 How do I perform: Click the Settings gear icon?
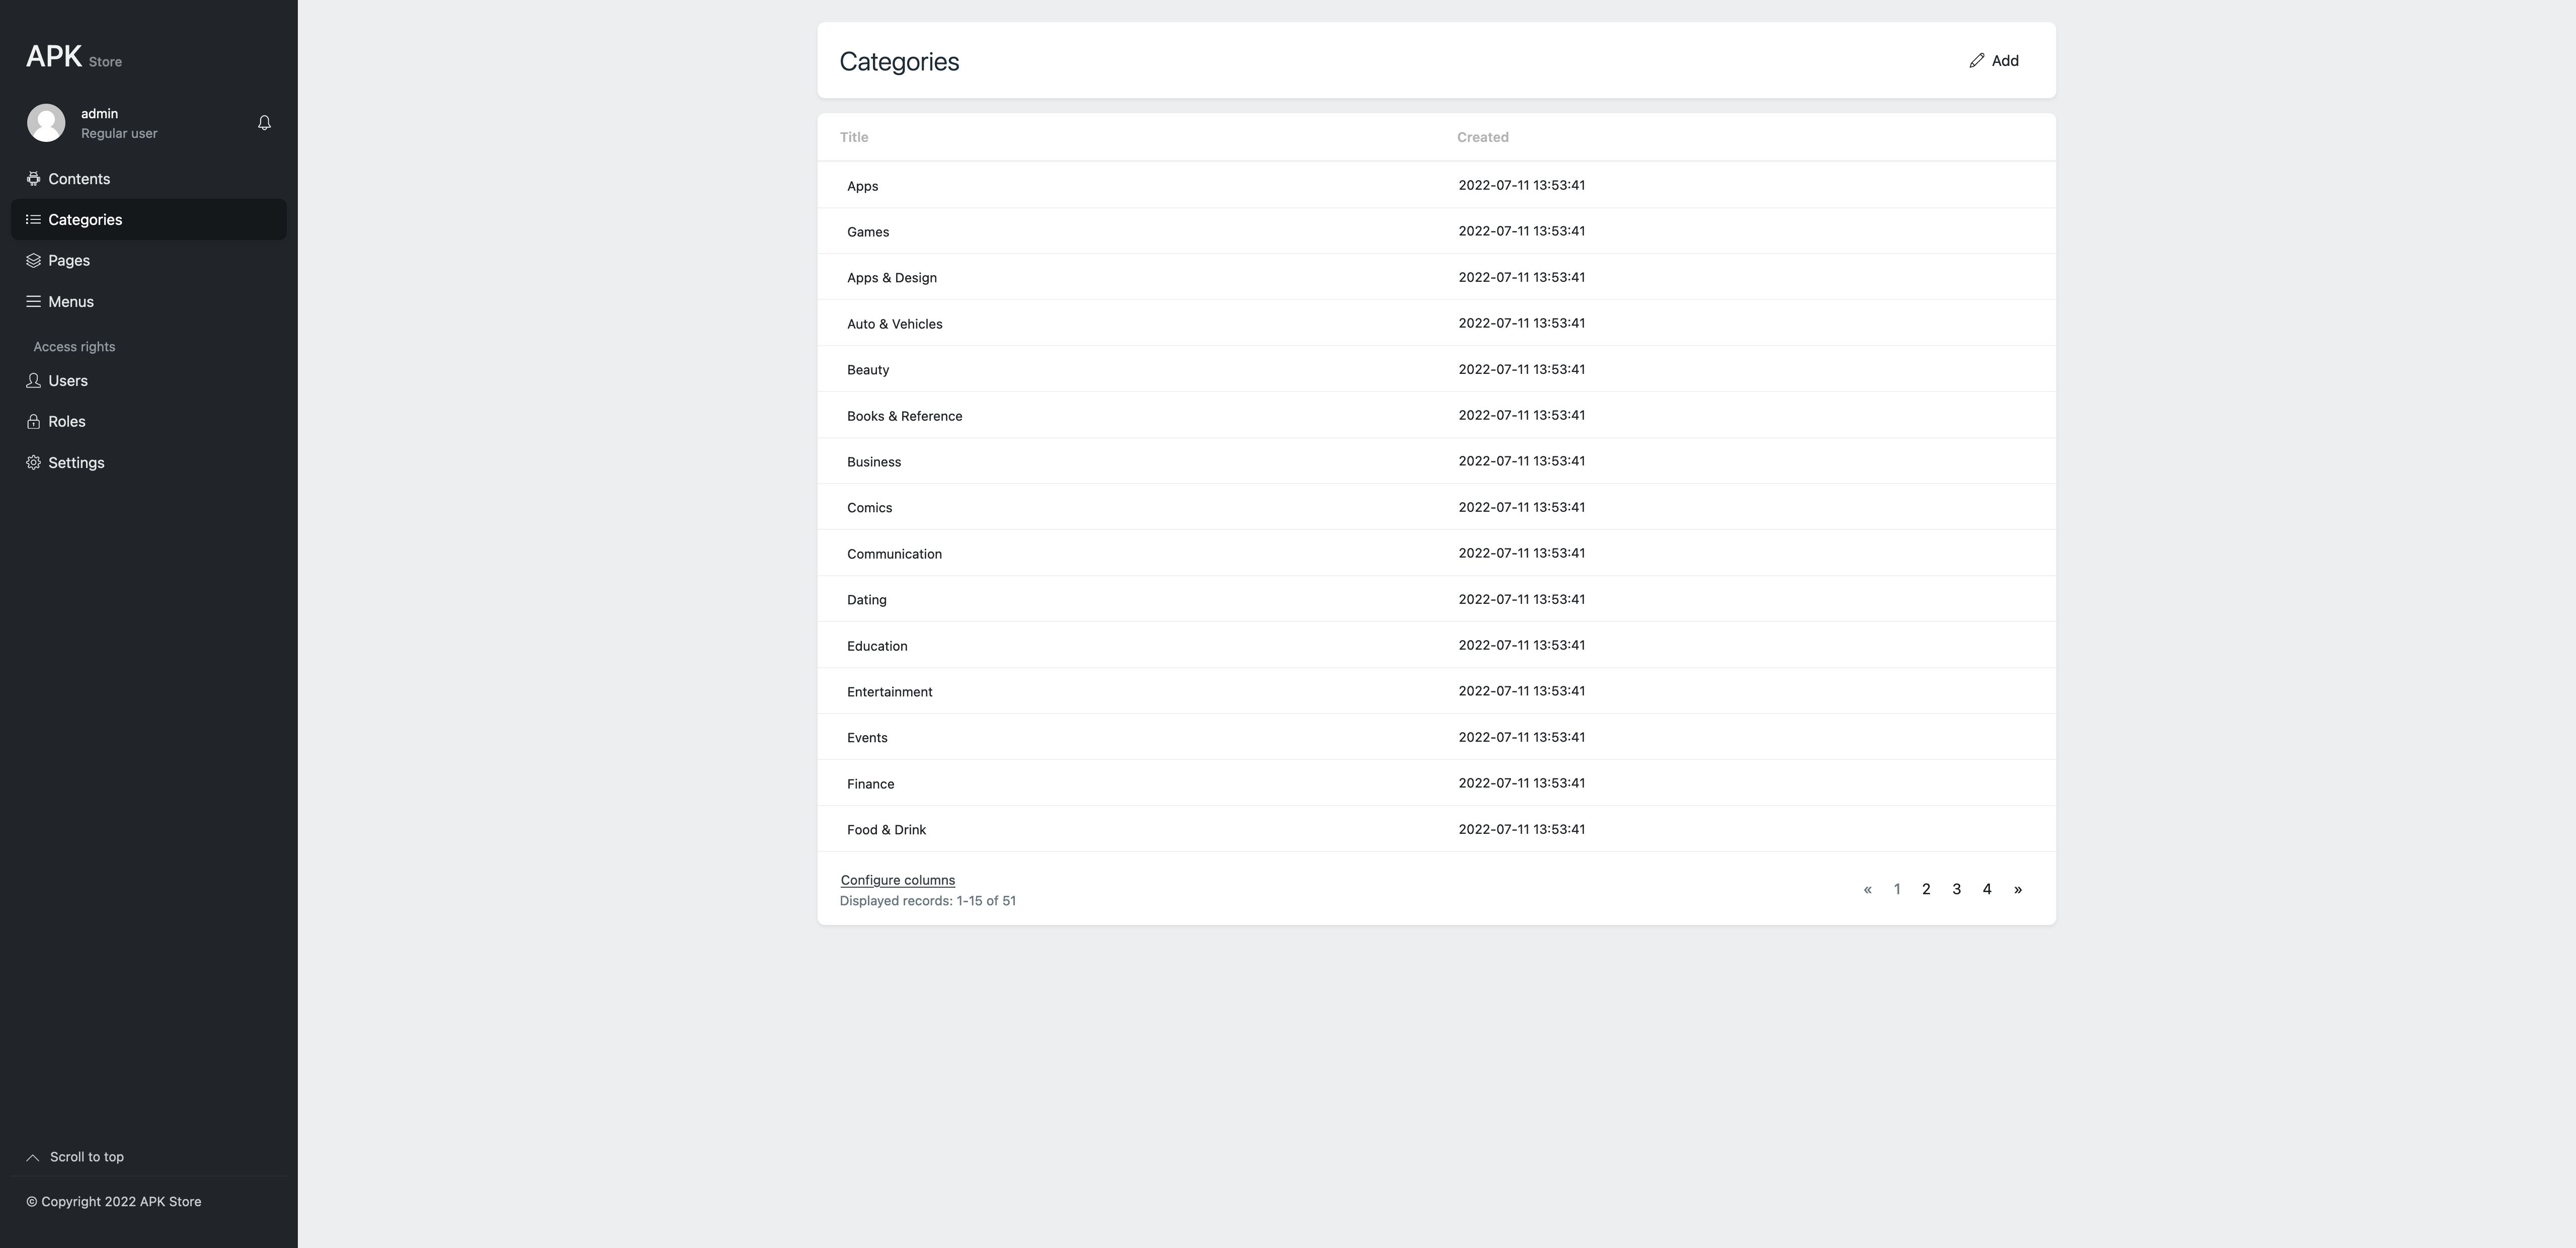pyautogui.click(x=33, y=463)
